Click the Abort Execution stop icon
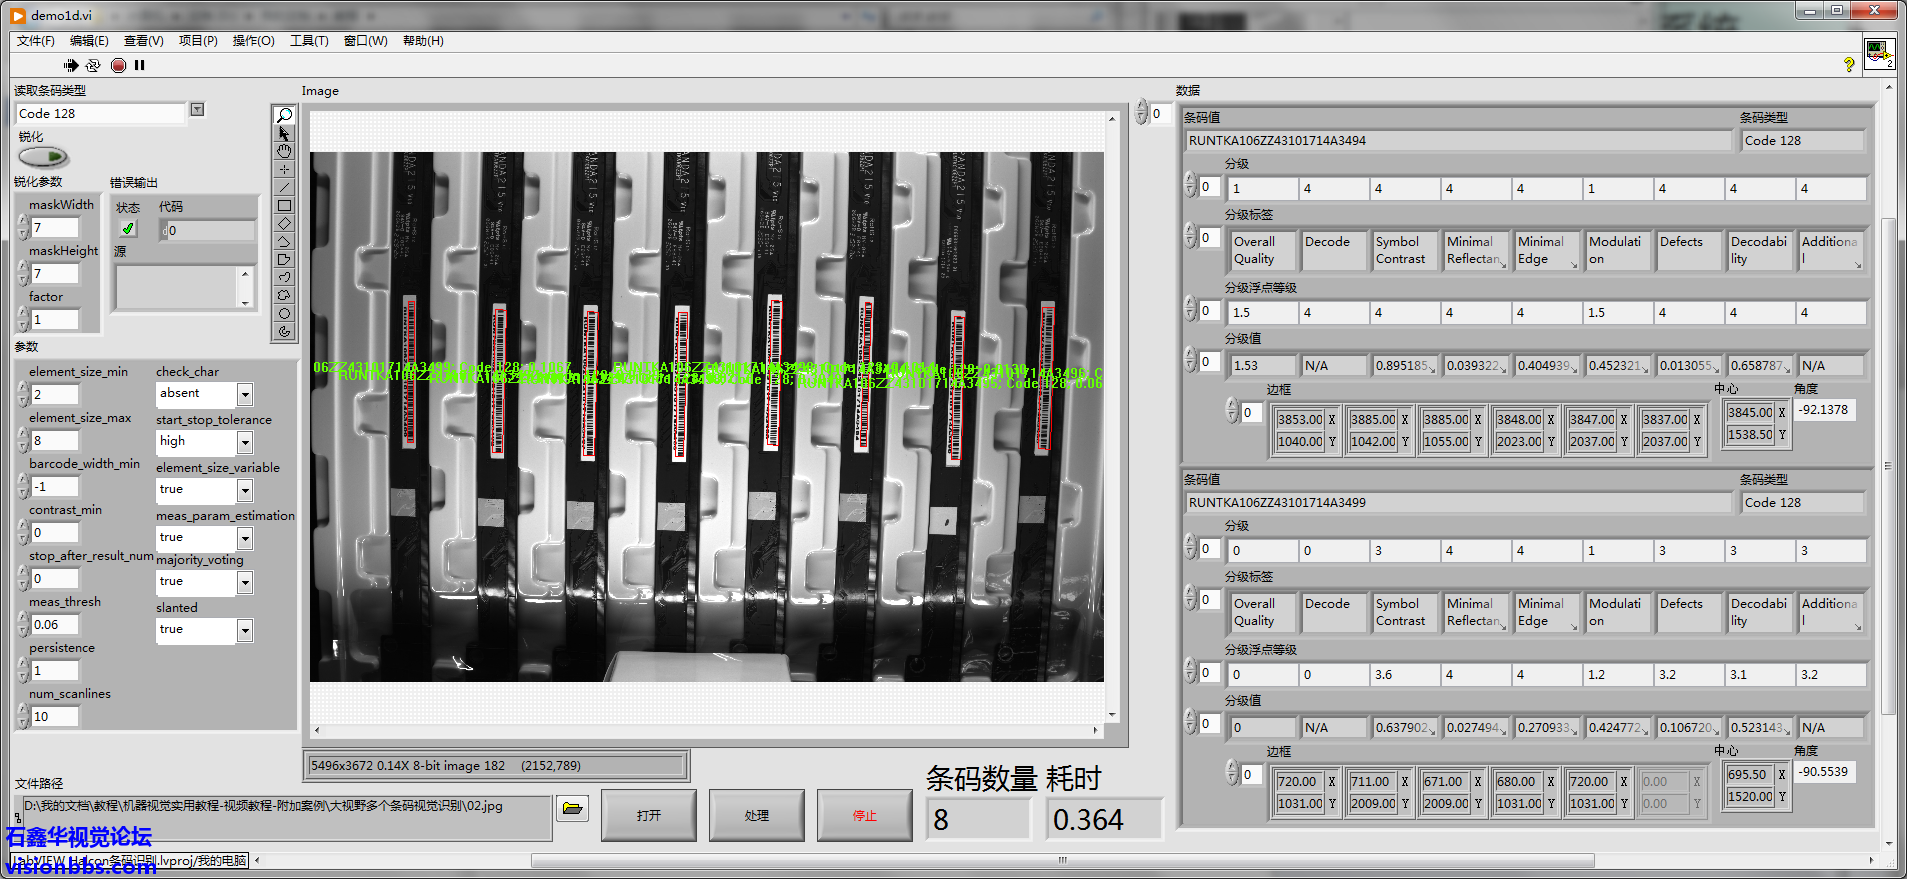Screen dimensions: 1907x879 pos(118,65)
